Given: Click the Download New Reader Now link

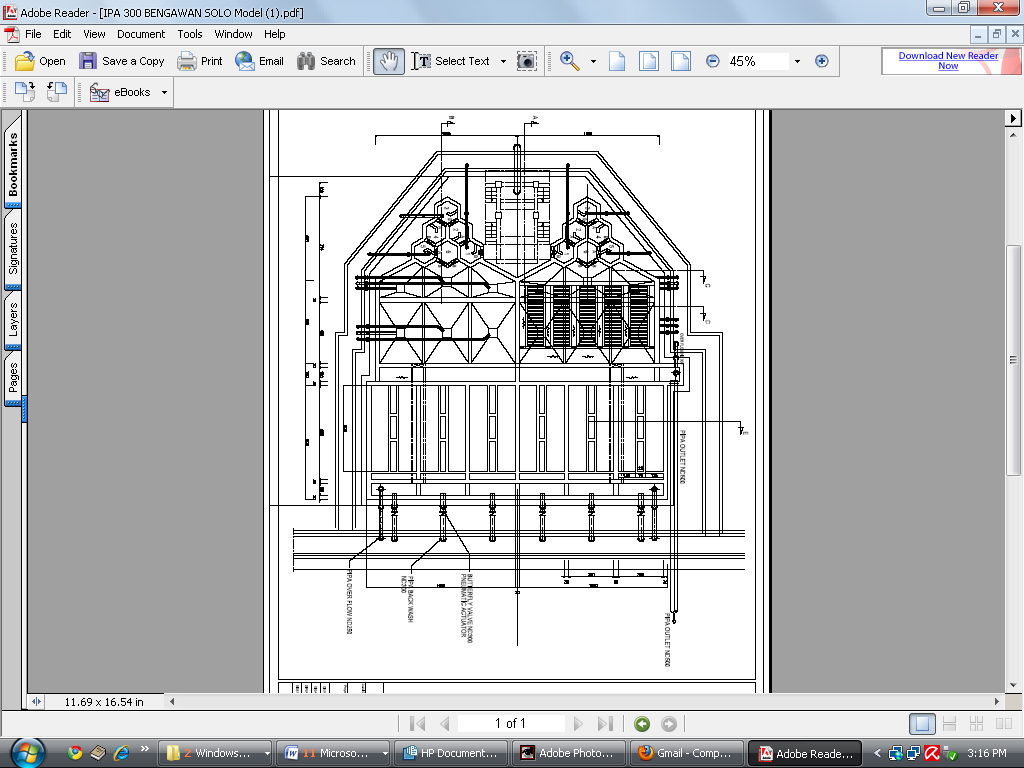Looking at the screenshot, I should (x=948, y=61).
